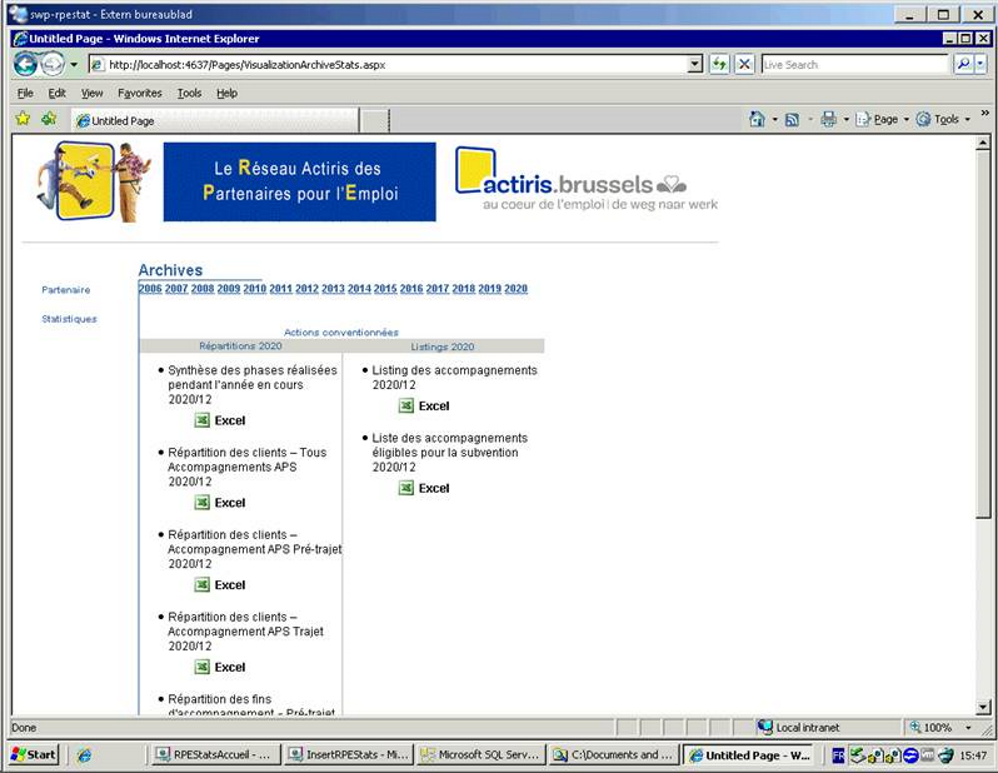
Task: Expand the address bar history dropdown
Action: coord(696,64)
